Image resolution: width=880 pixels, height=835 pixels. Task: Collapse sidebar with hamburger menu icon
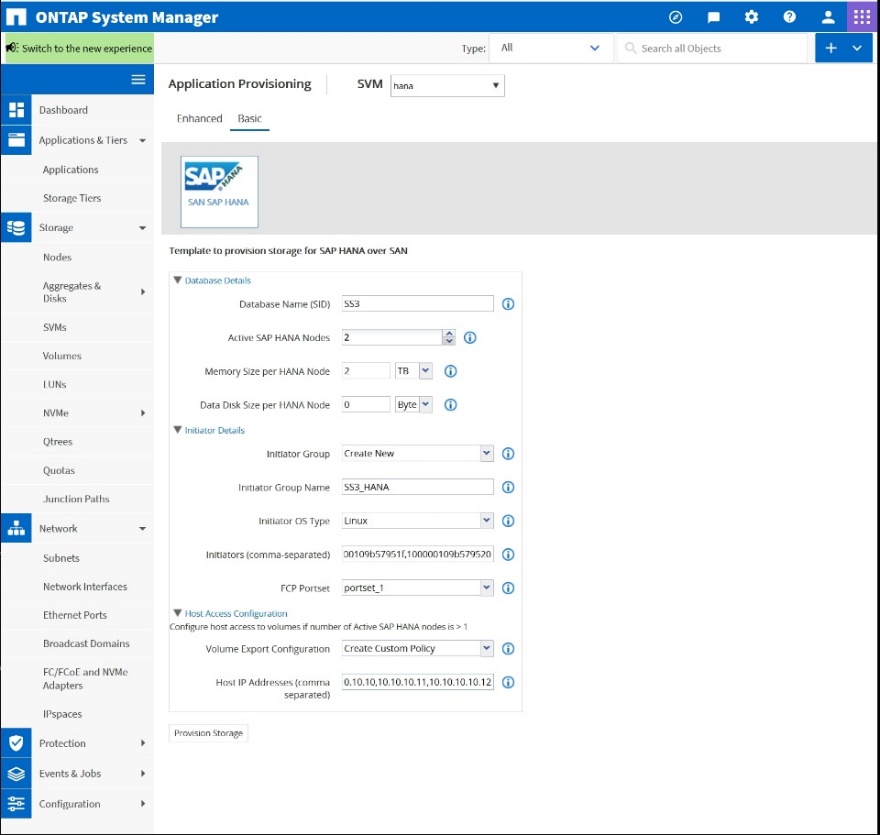[x=138, y=80]
